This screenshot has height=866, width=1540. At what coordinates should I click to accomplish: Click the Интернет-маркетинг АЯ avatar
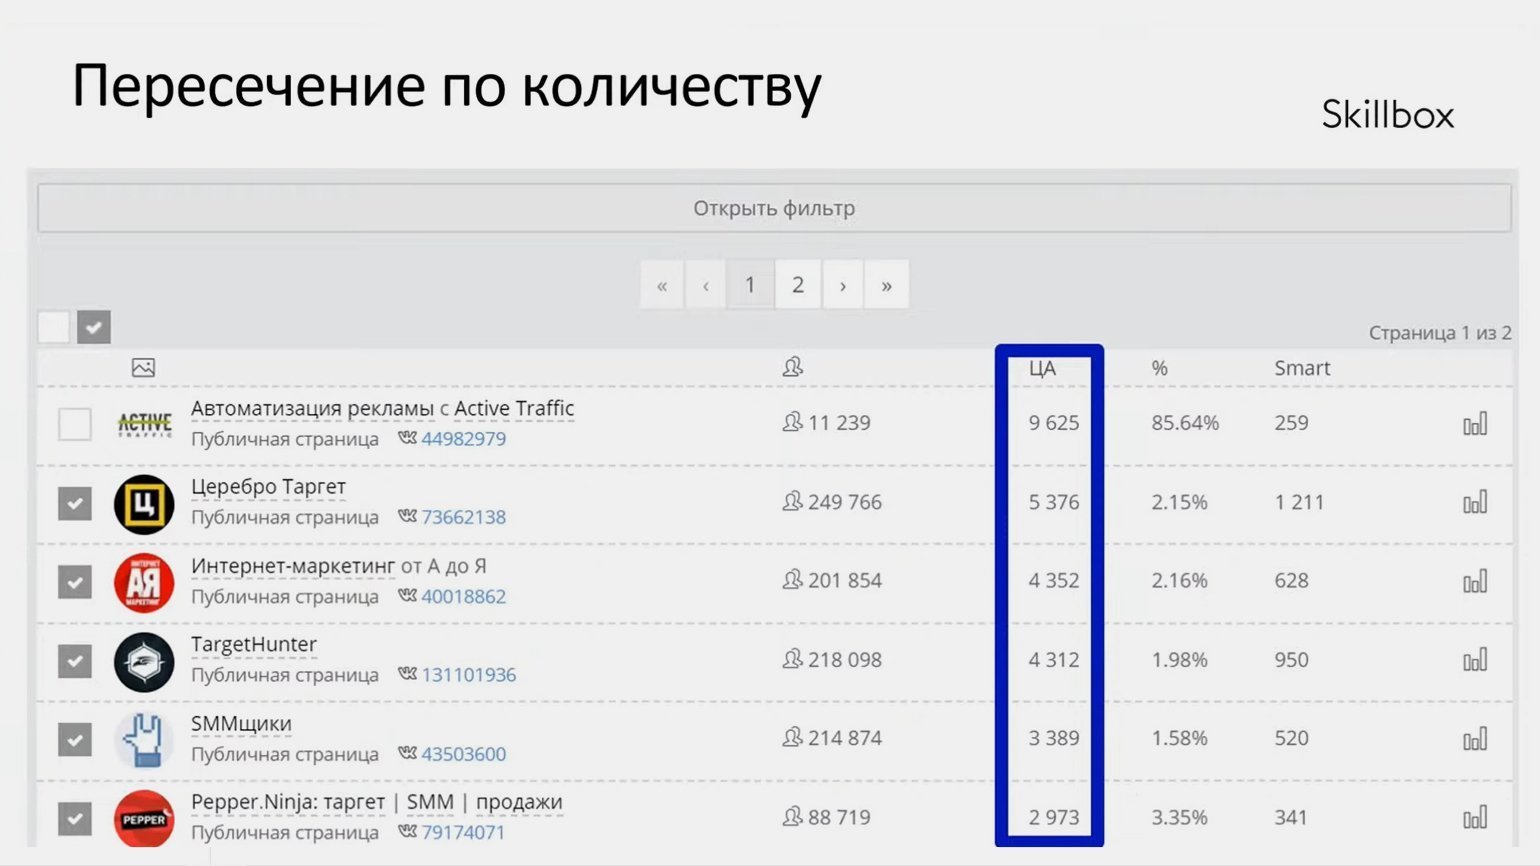pos(144,583)
